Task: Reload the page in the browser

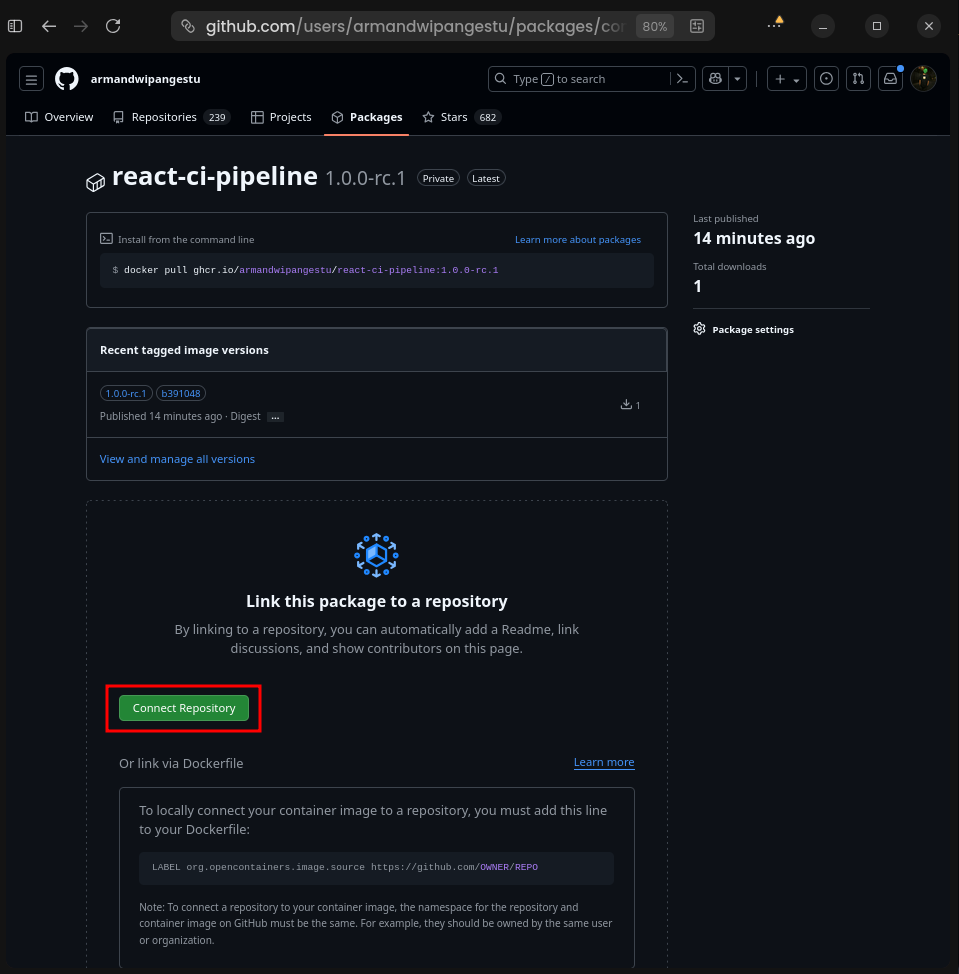Action: pos(111,26)
